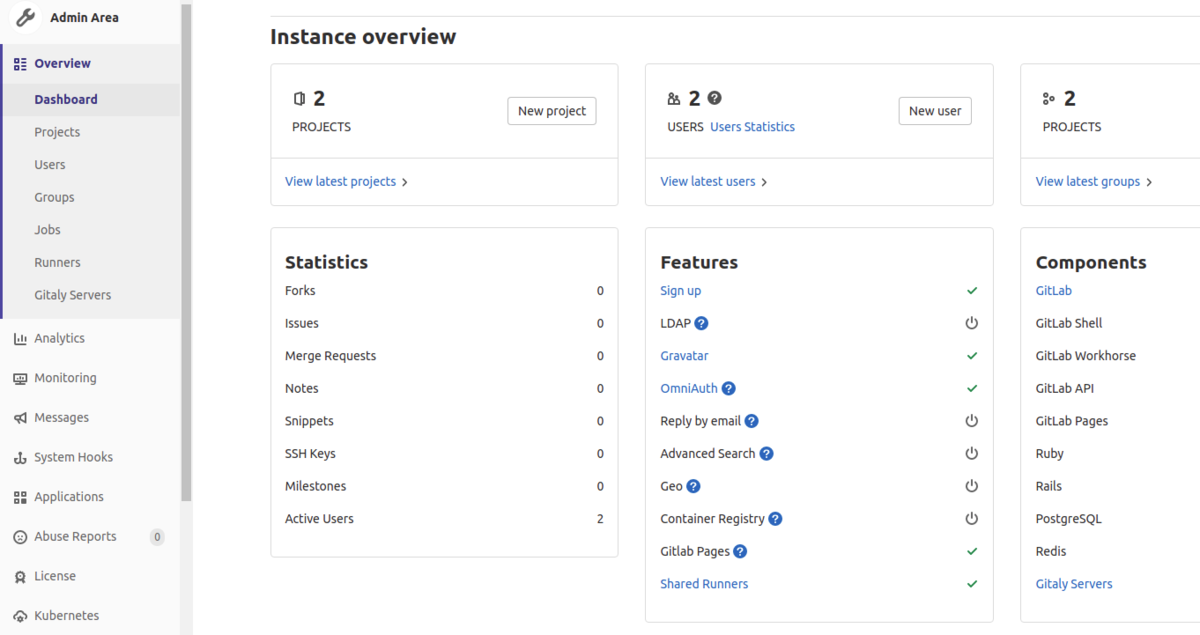Click the sidebar vertical scrollbar
This screenshot has width=1200, height=635.
186,250
